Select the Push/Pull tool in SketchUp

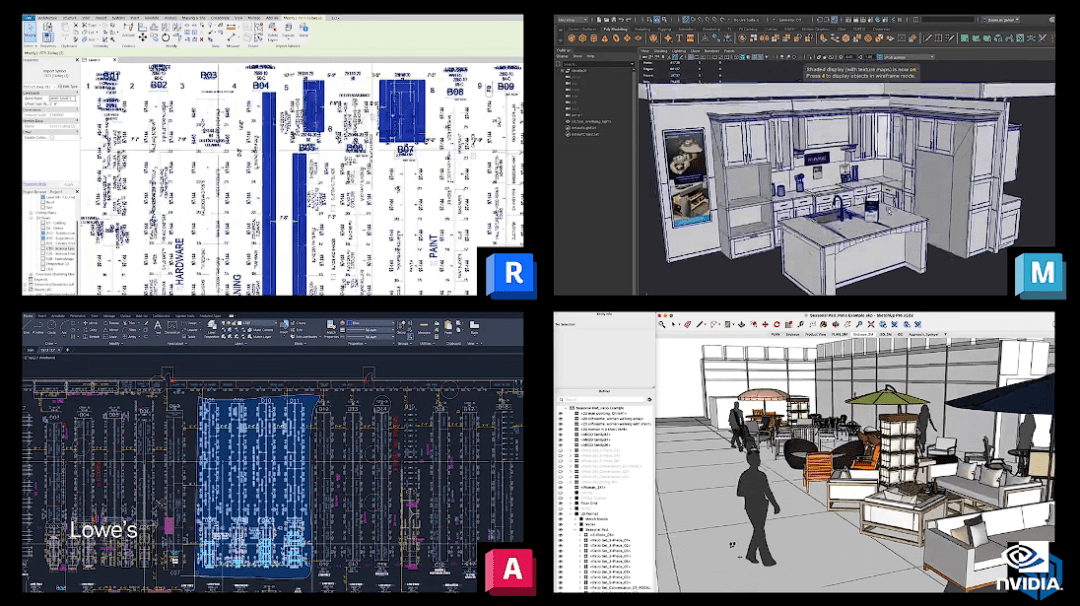point(741,324)
